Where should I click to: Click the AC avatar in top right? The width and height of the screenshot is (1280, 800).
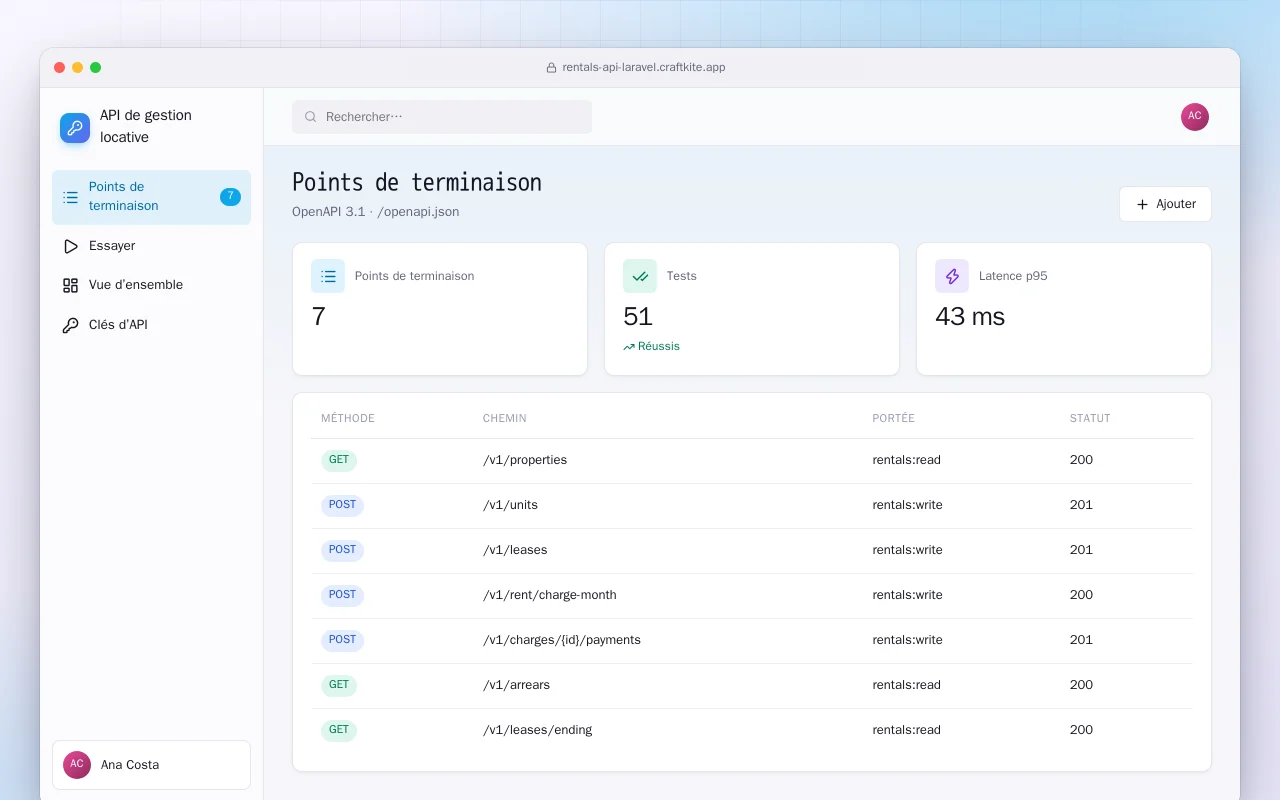tap(1195, 117)
